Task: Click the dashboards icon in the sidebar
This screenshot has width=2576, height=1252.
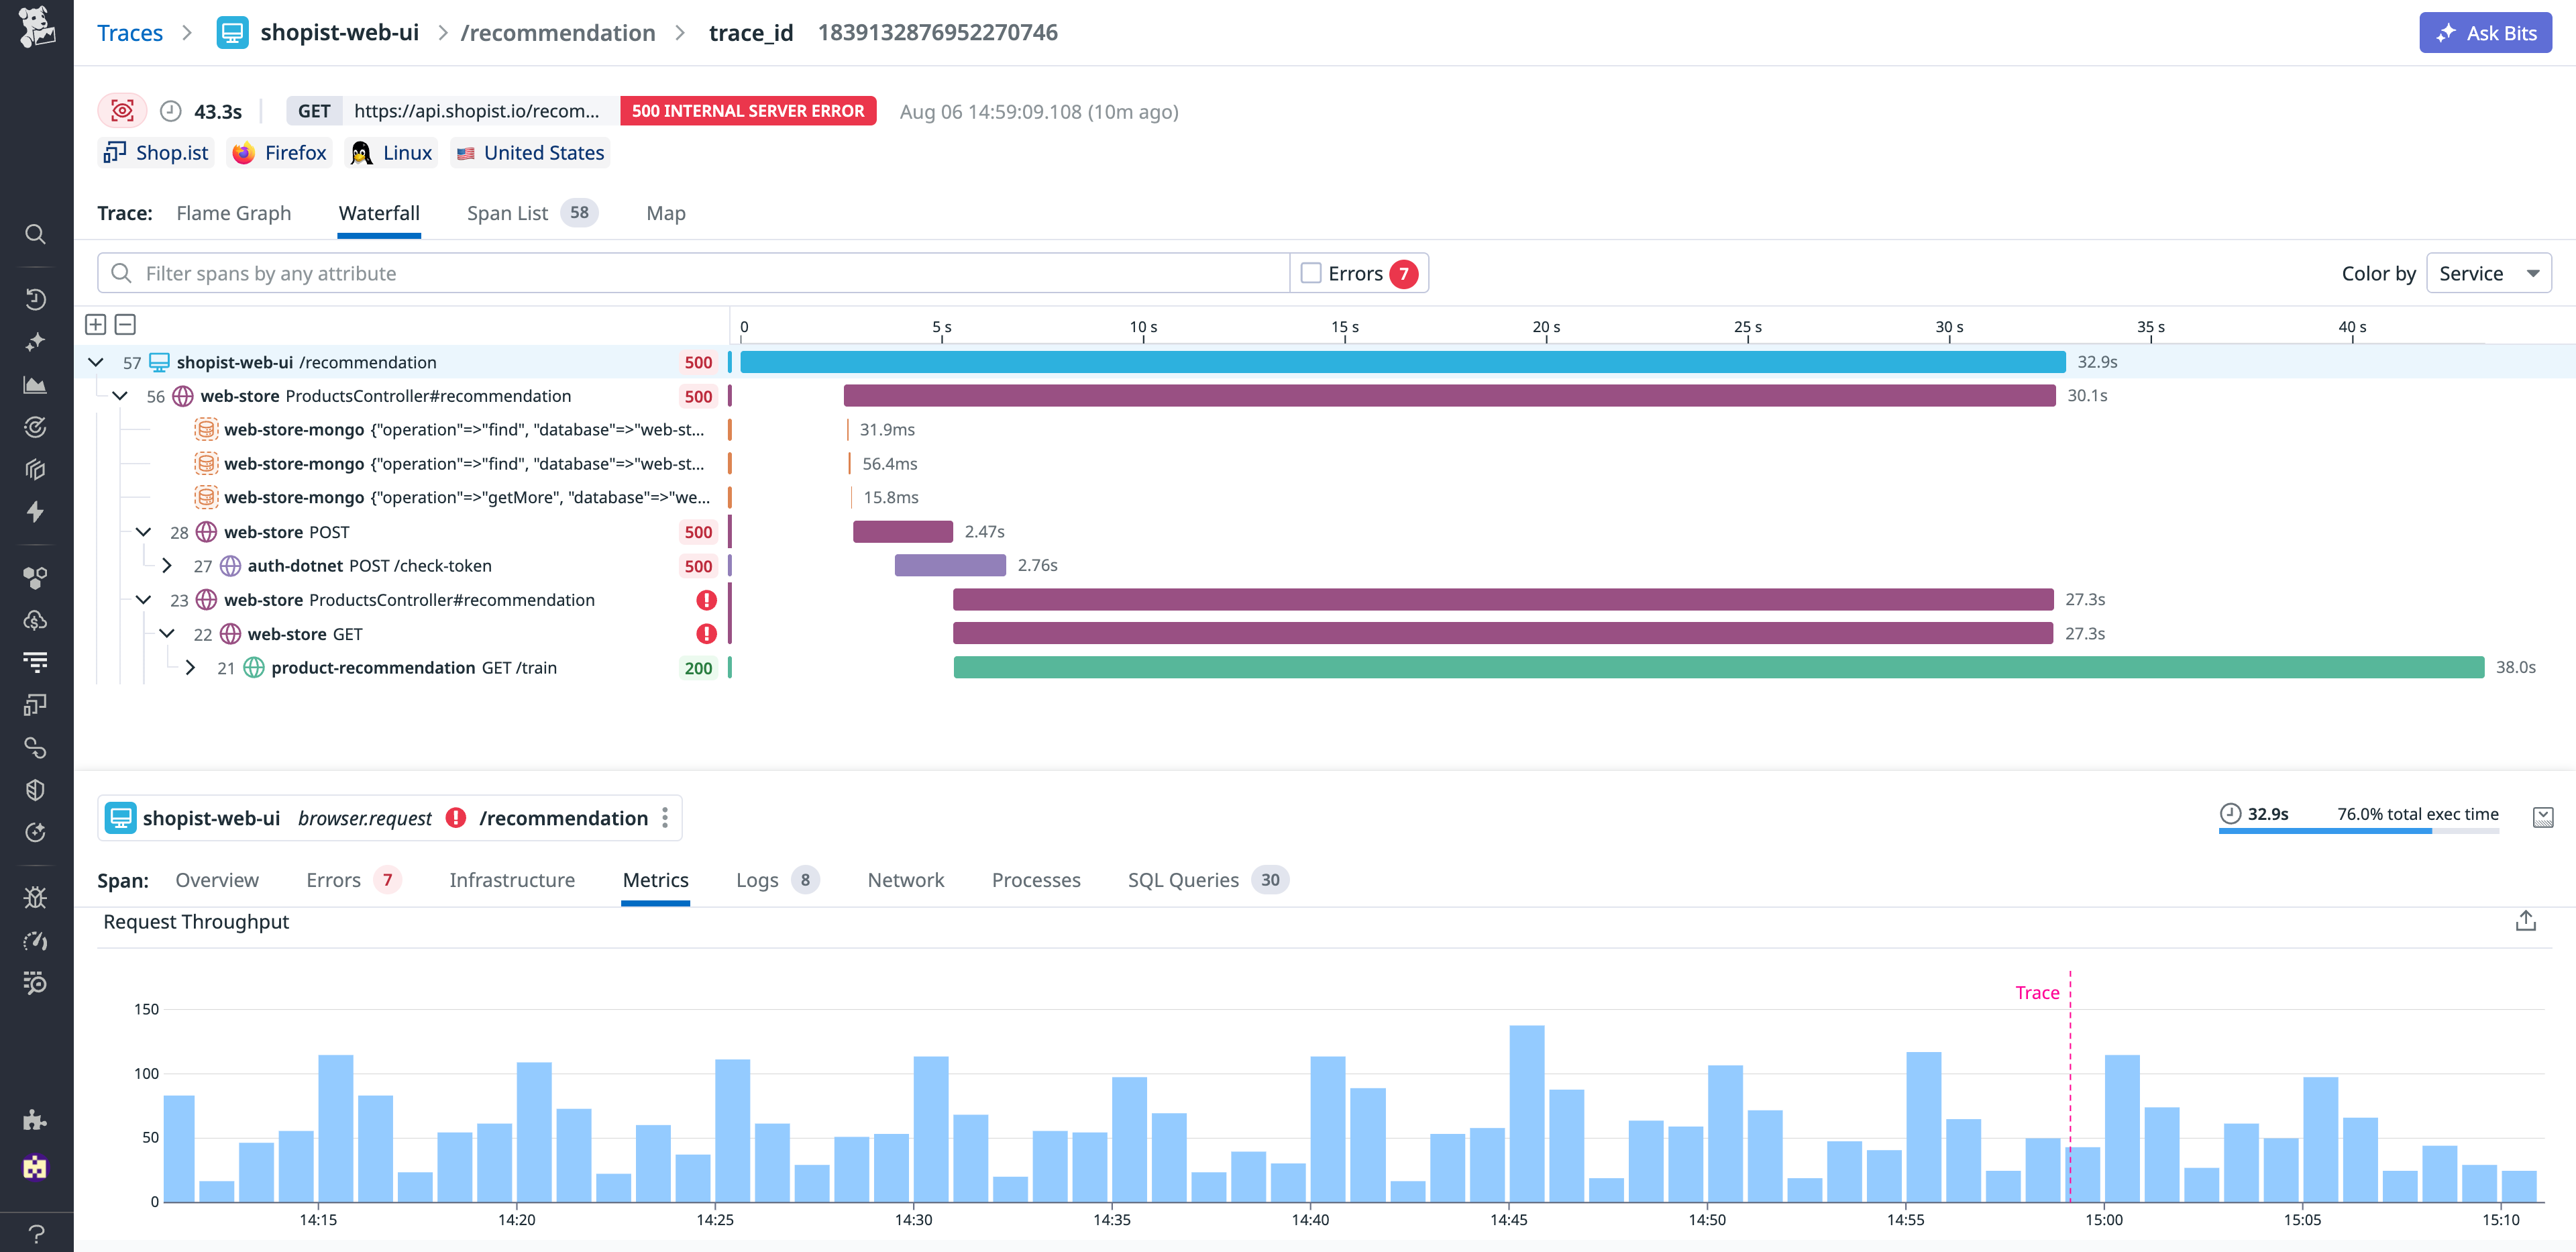Action: [35, 384]
